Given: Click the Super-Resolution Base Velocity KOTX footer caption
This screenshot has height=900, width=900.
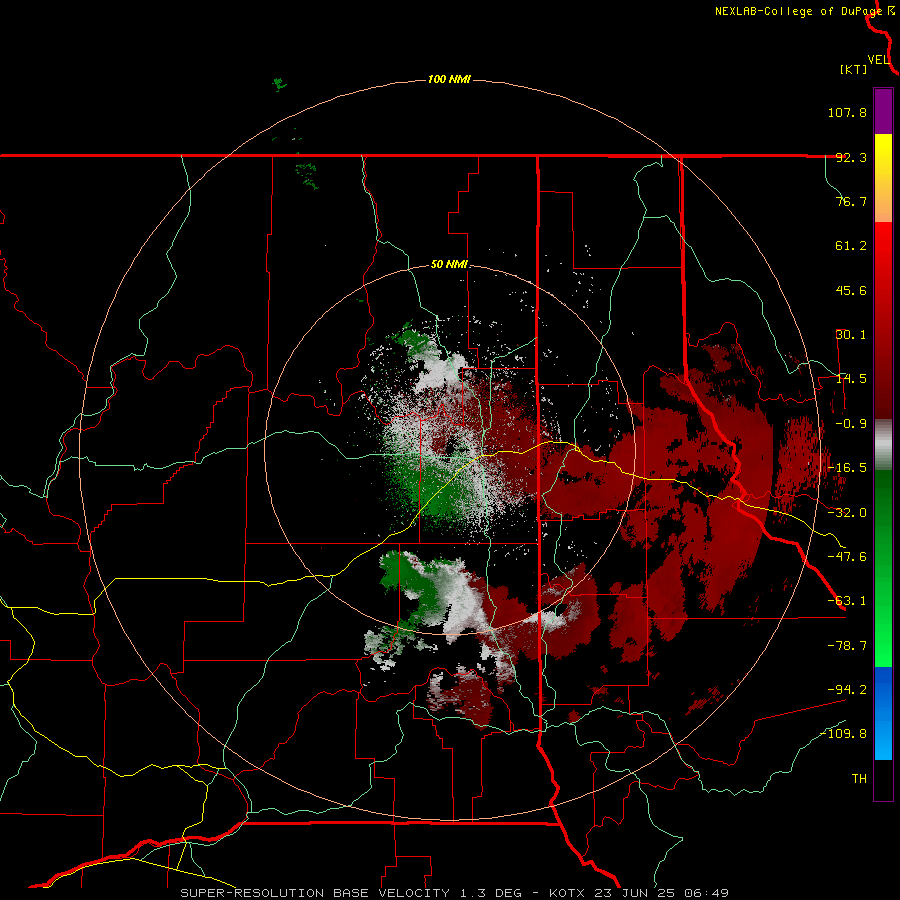Looking at the screenshot, I should point(455,893).
